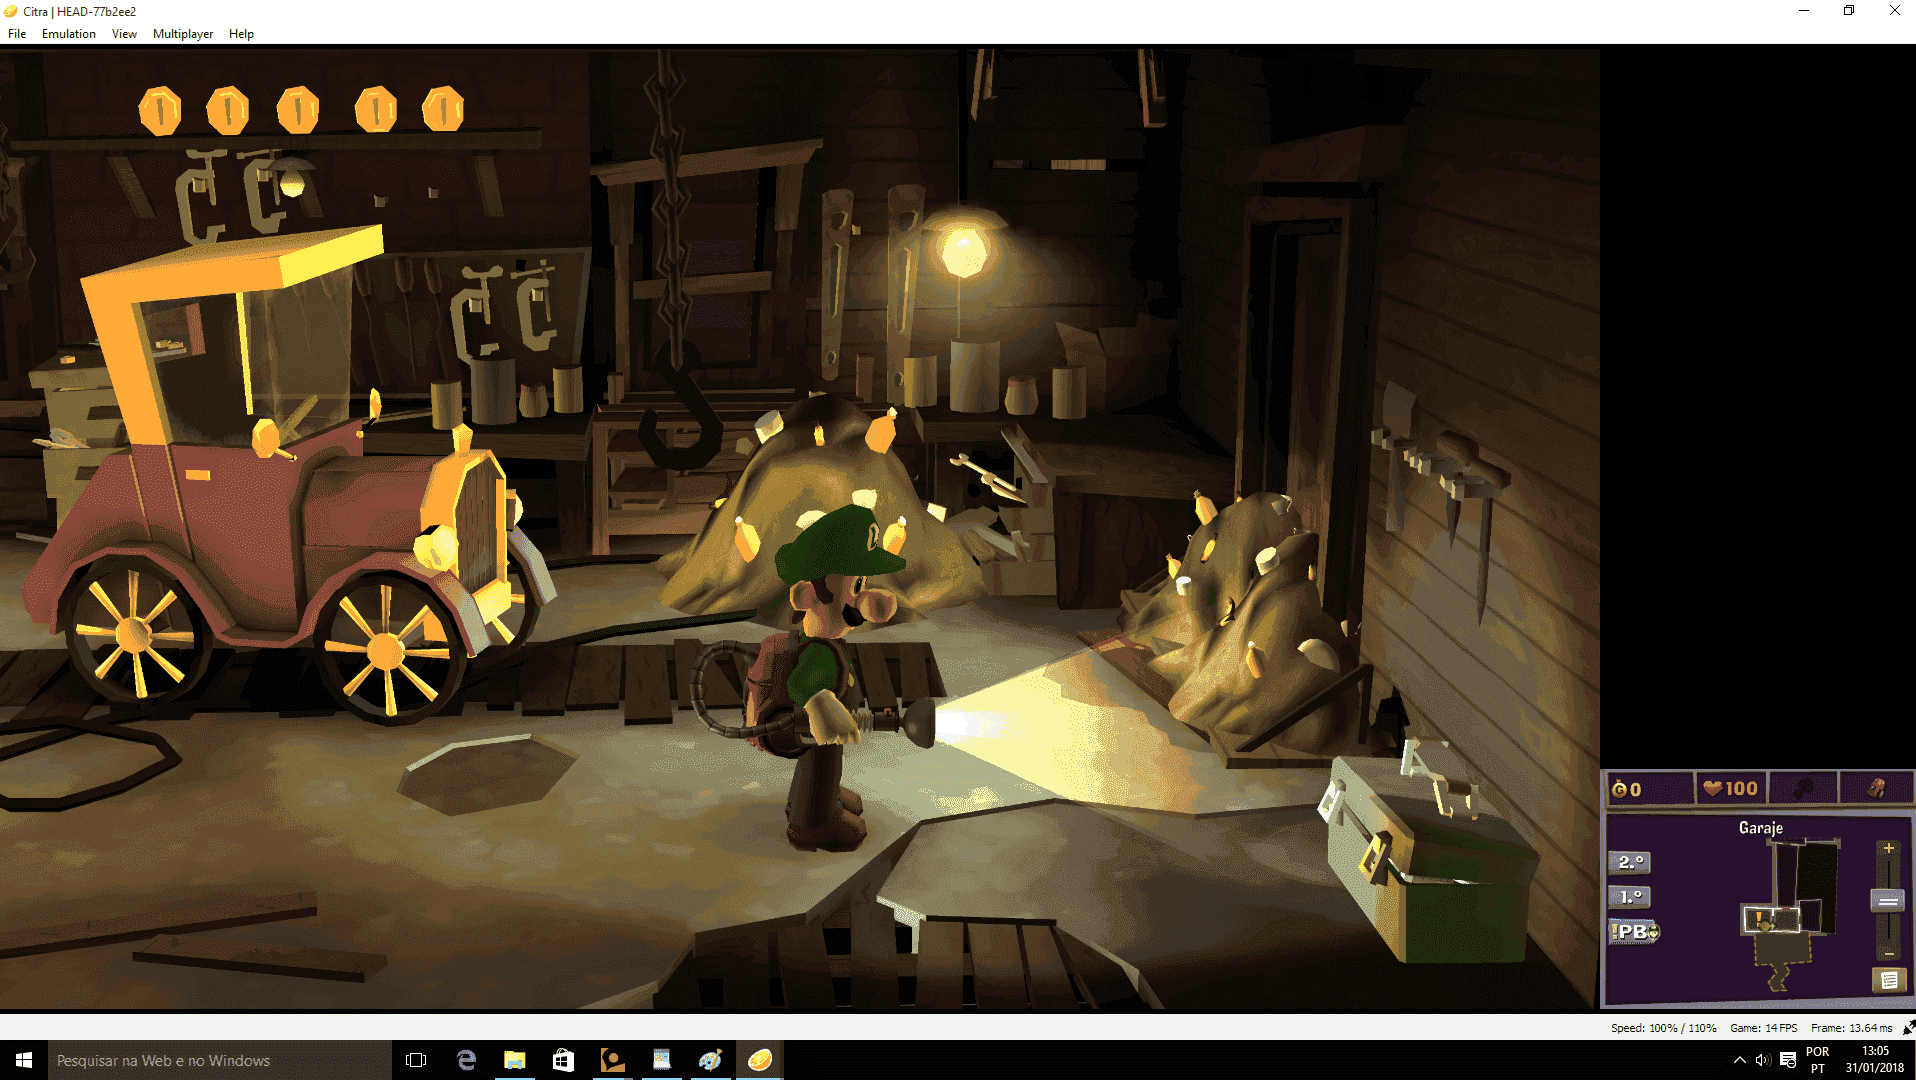Click the Frame 13.64 ms status
1916x1084 pixels.
click(x=1851, y=1028)
